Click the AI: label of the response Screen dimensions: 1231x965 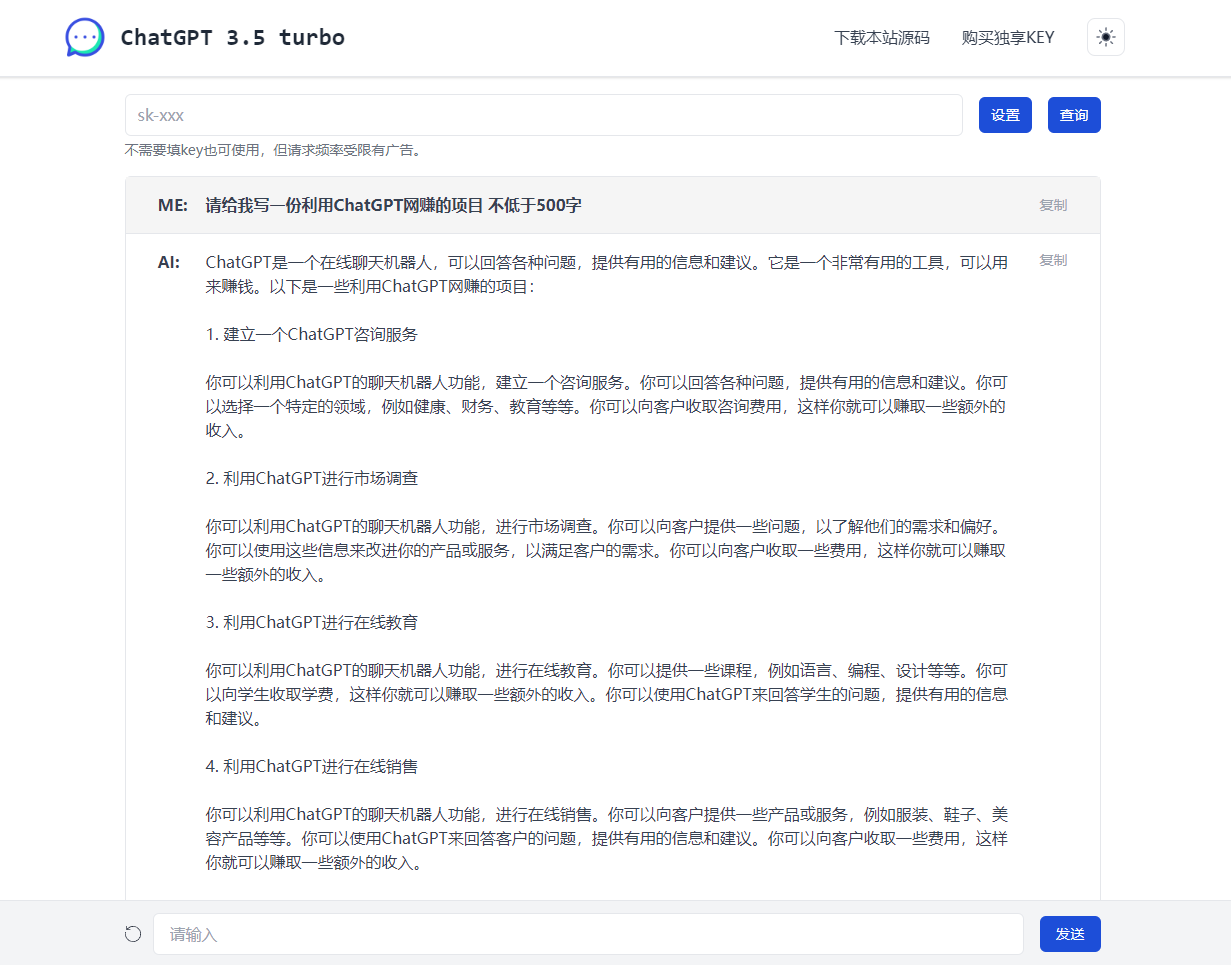[169, 263]
